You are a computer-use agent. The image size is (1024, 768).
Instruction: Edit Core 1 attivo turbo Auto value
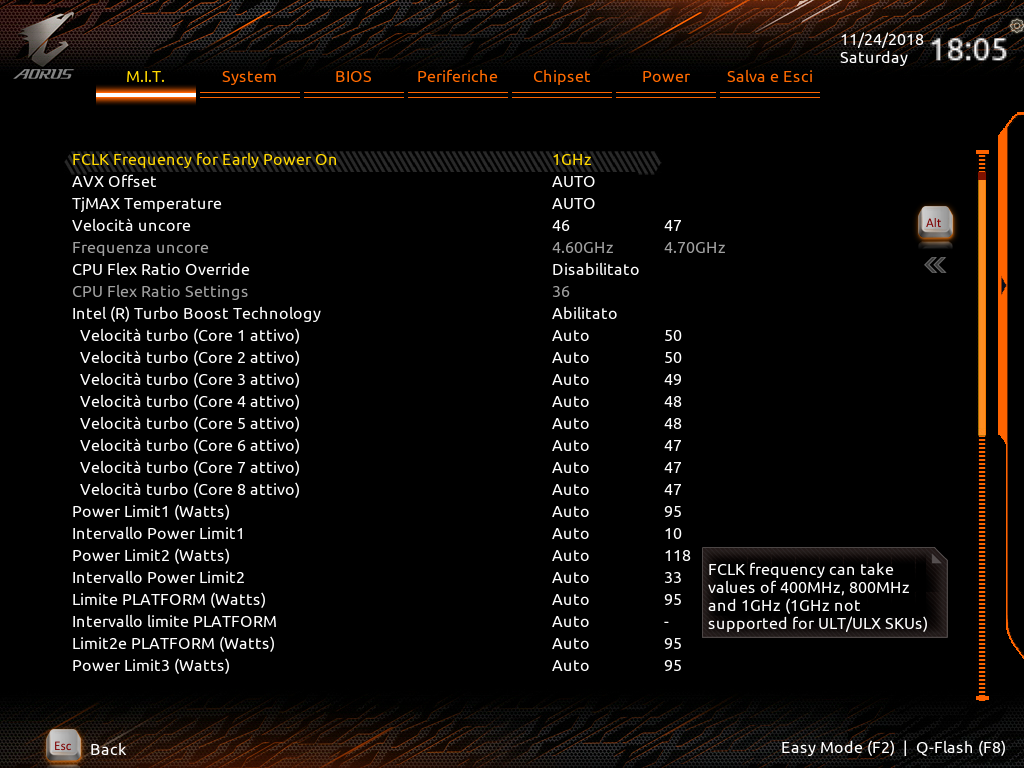(571, 336)
